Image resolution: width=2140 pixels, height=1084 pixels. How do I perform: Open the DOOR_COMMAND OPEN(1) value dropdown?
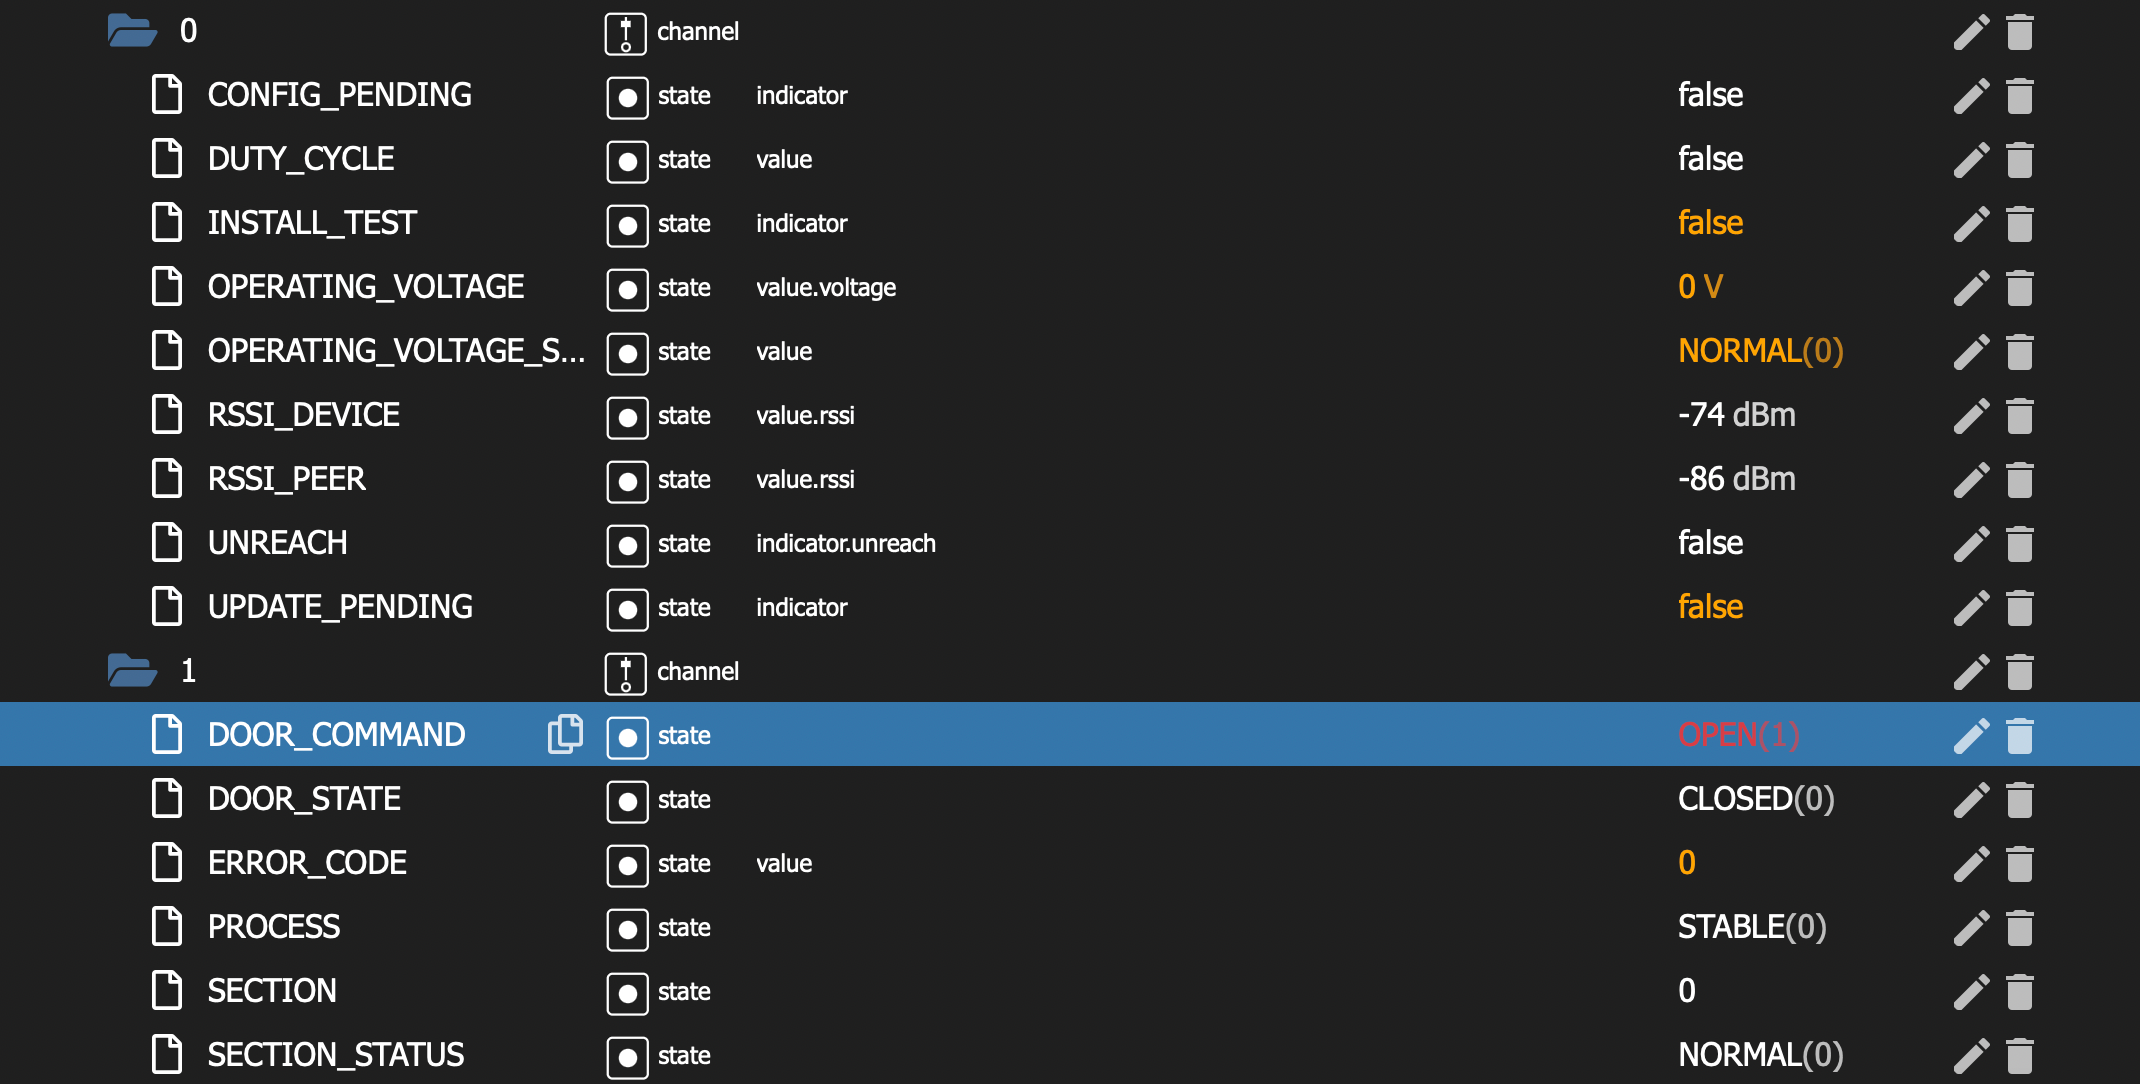1738,735
